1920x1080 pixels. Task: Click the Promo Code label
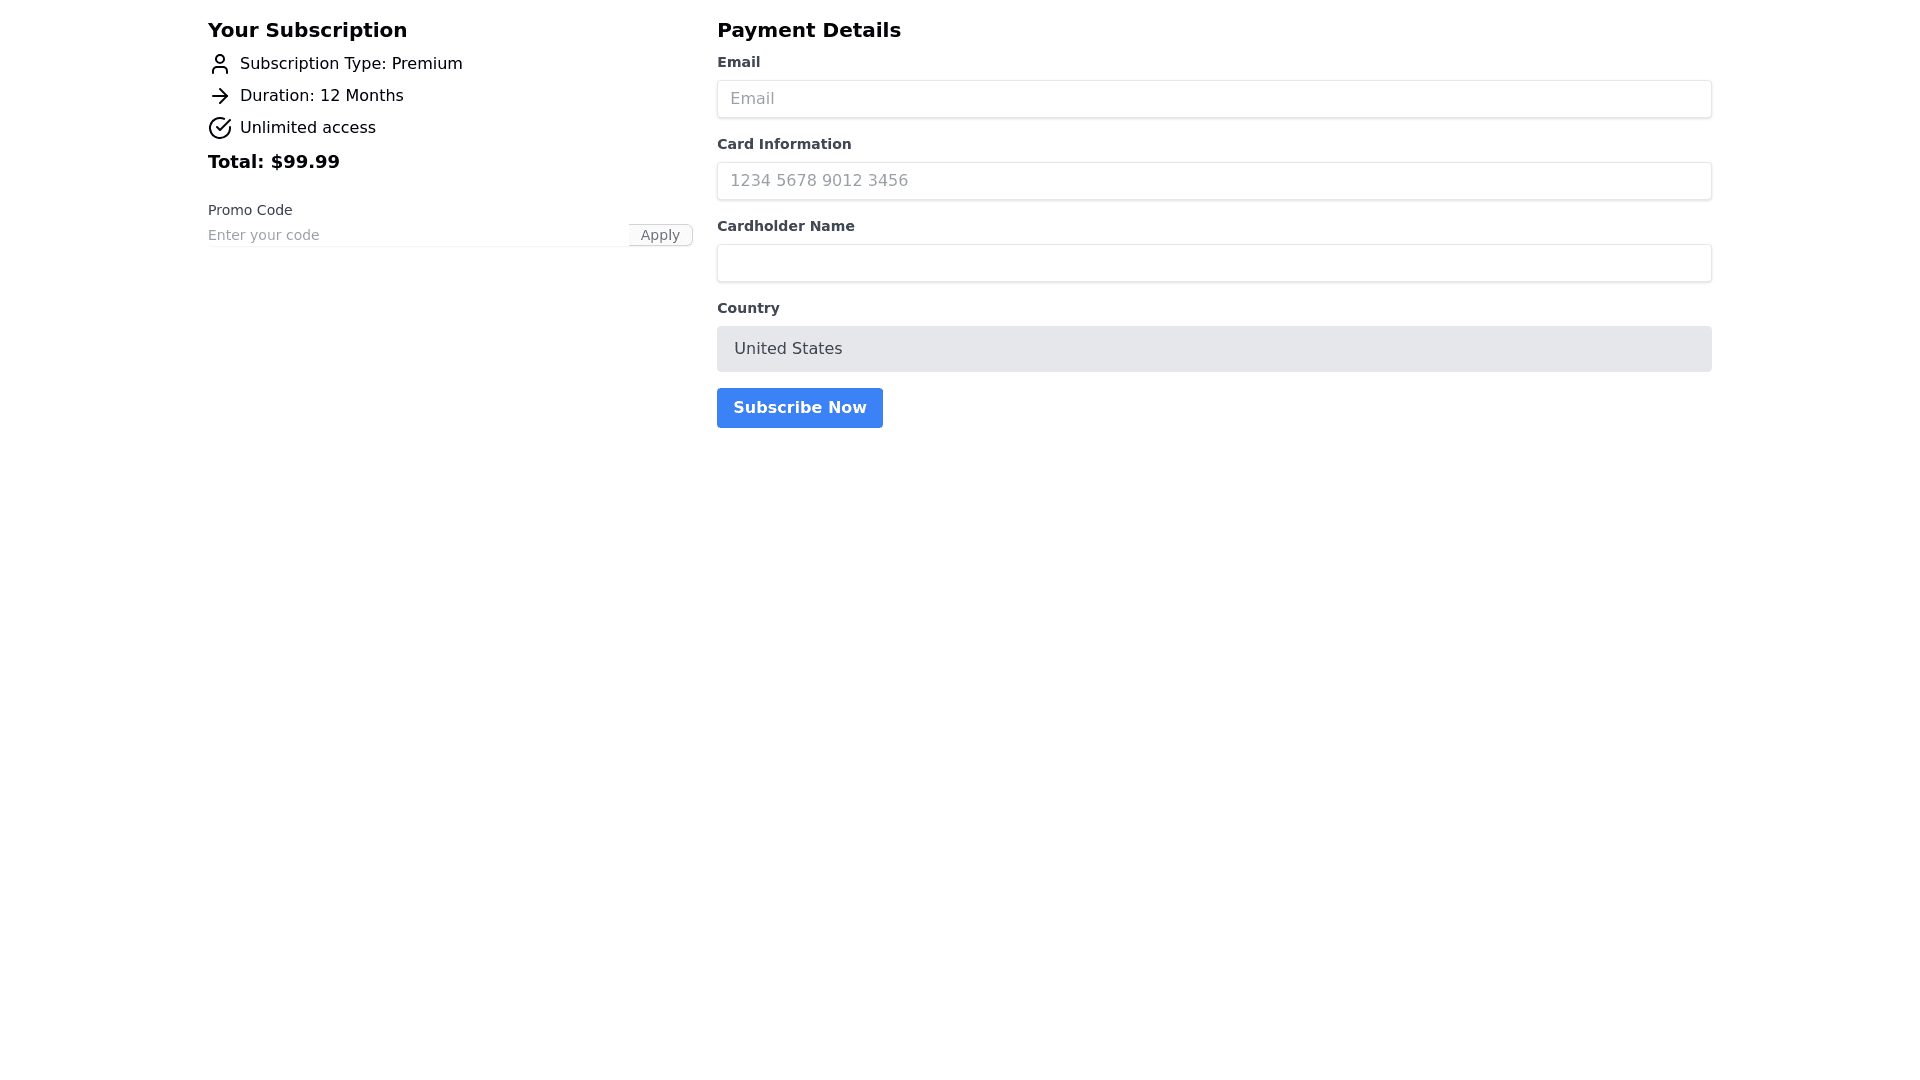click(250, 210)
